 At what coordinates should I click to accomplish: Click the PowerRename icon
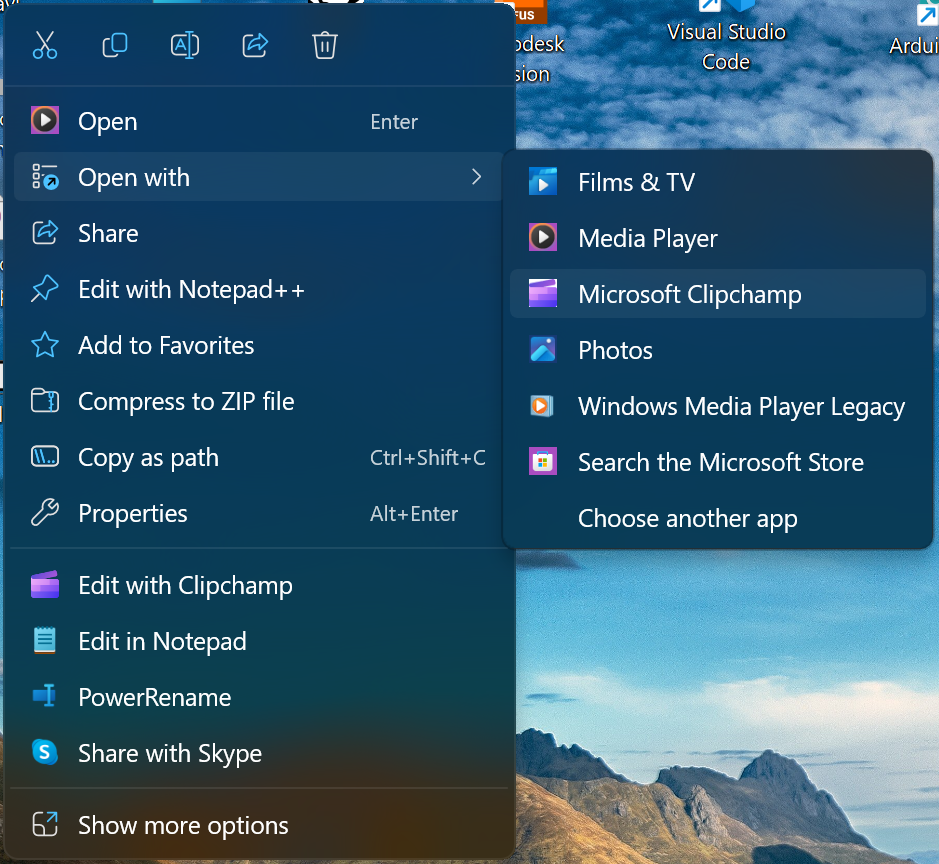pyautogui.click(x=44, y=696)
